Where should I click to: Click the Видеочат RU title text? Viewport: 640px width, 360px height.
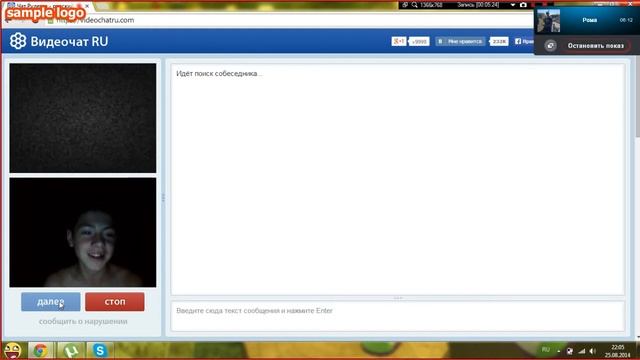pyautogui.click(x=69, y=42)
